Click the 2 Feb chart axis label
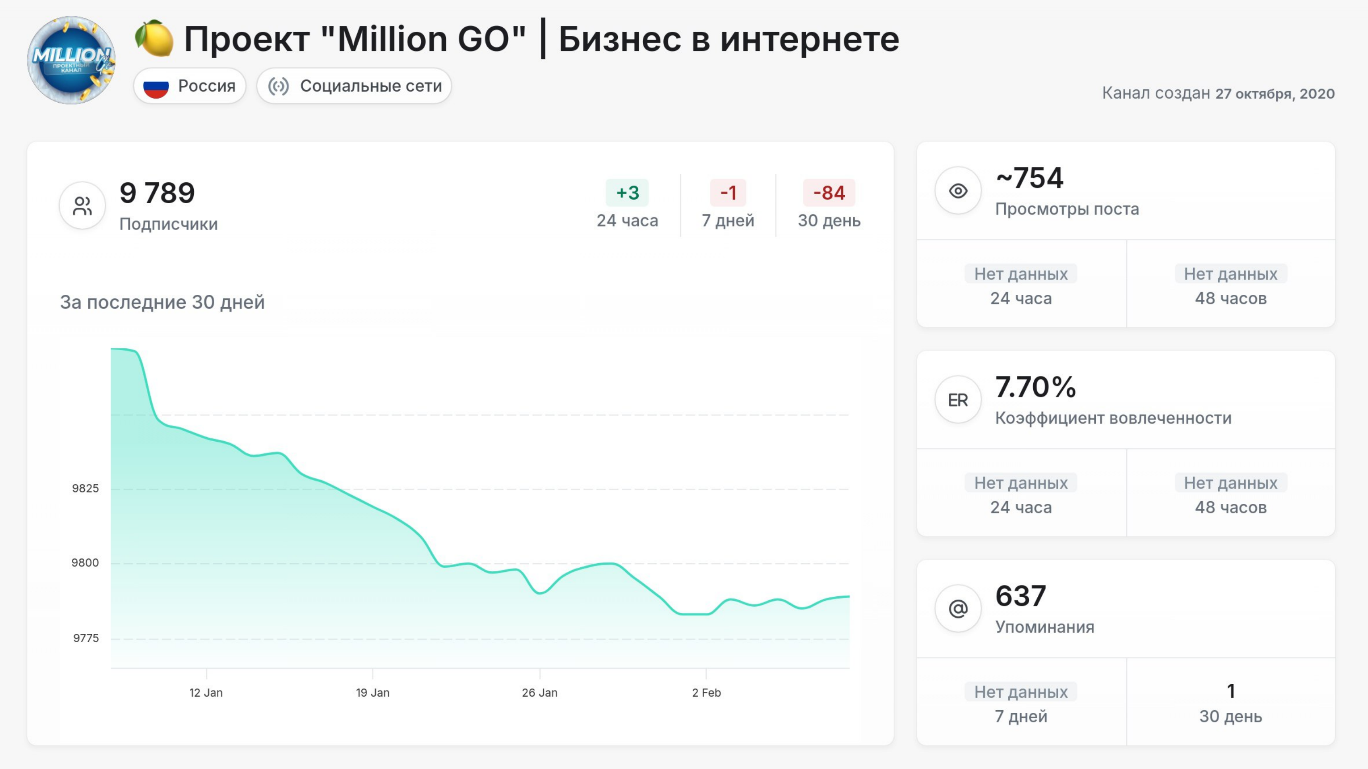This screenshot has width=1368, height=769. click(706, 693)
